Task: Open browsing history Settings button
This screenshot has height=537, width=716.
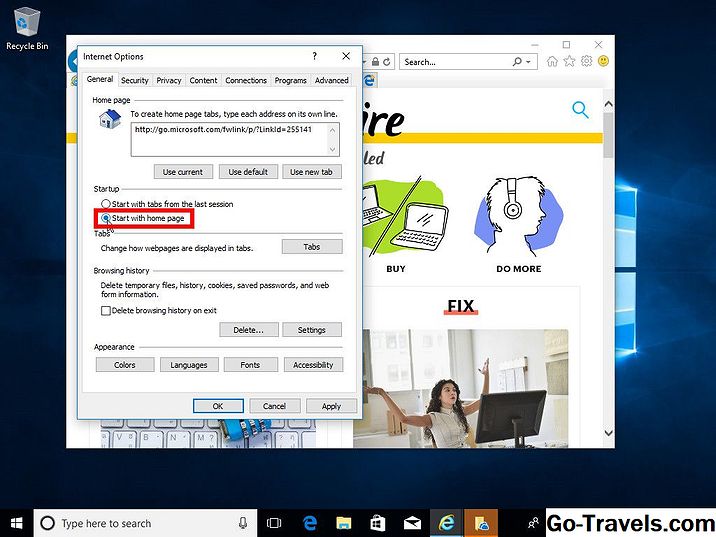Action: [312, 330]
